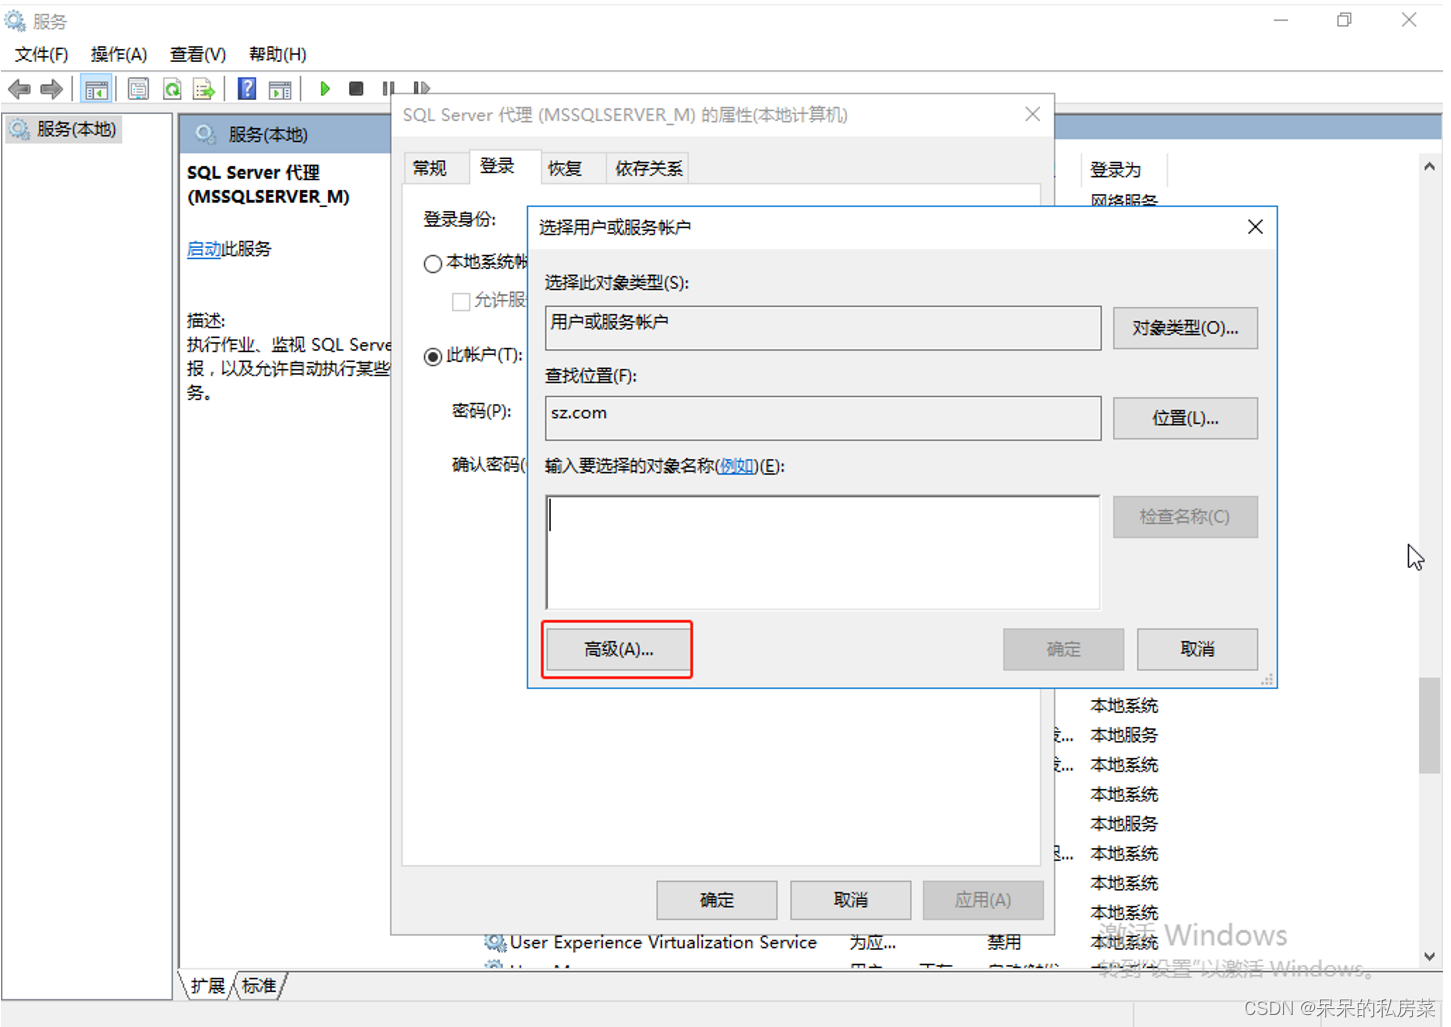The image size is (1451, 1027).
Task: Click 取消 in the select-user dialog
Action: pyautogui.click(x=1197, y=649)
